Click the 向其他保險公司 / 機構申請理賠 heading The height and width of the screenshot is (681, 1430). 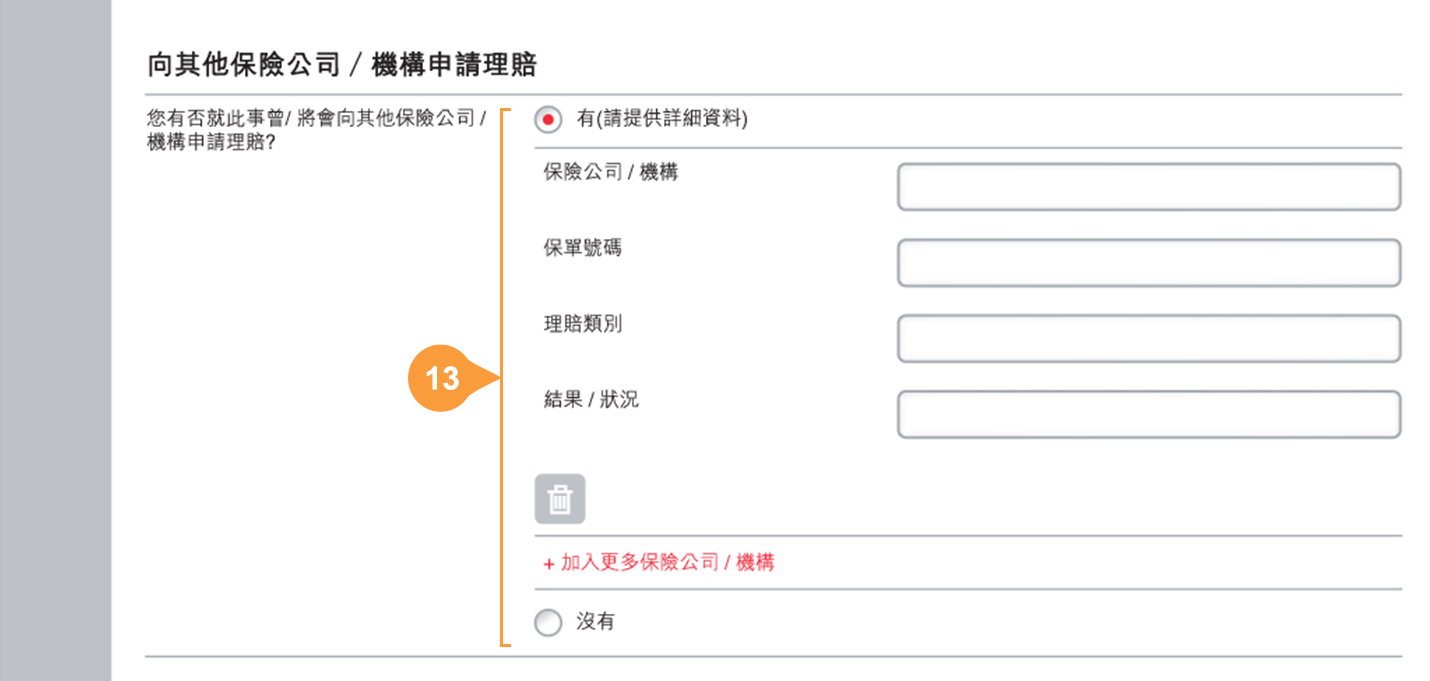tap(342, 66)
